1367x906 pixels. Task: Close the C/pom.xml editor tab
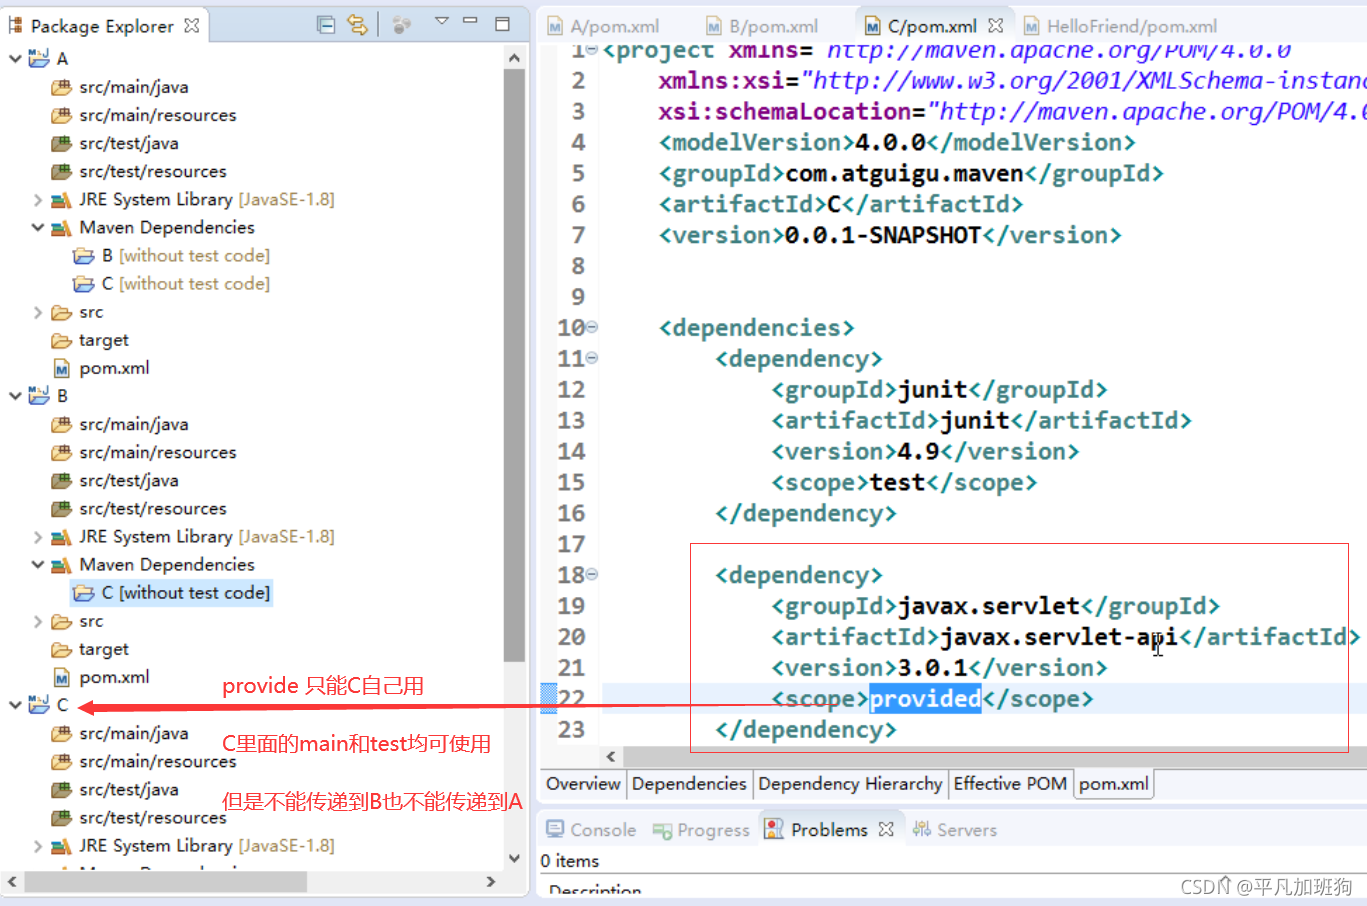pos(995,26)
